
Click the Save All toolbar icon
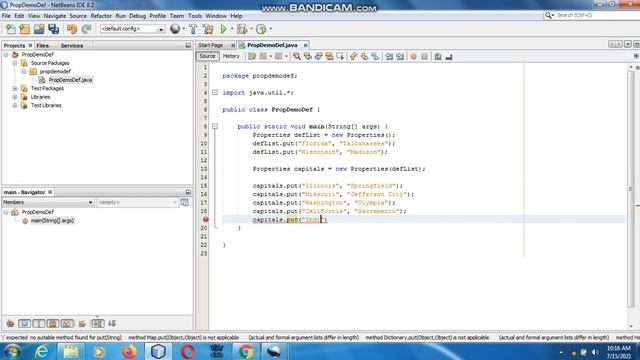pyautogui.click(x=53, y=29)
